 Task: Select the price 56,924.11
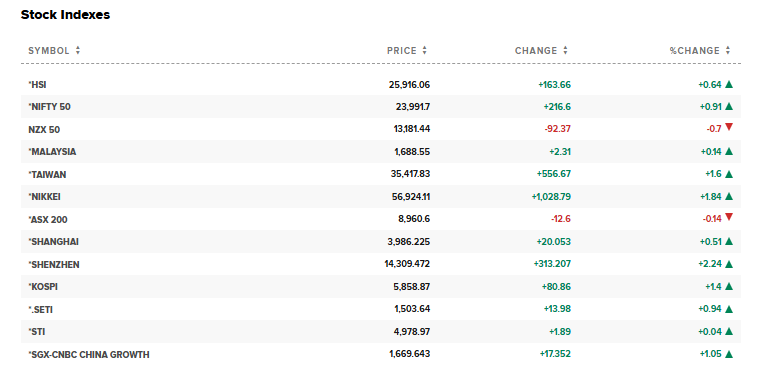tap(410, 197)
